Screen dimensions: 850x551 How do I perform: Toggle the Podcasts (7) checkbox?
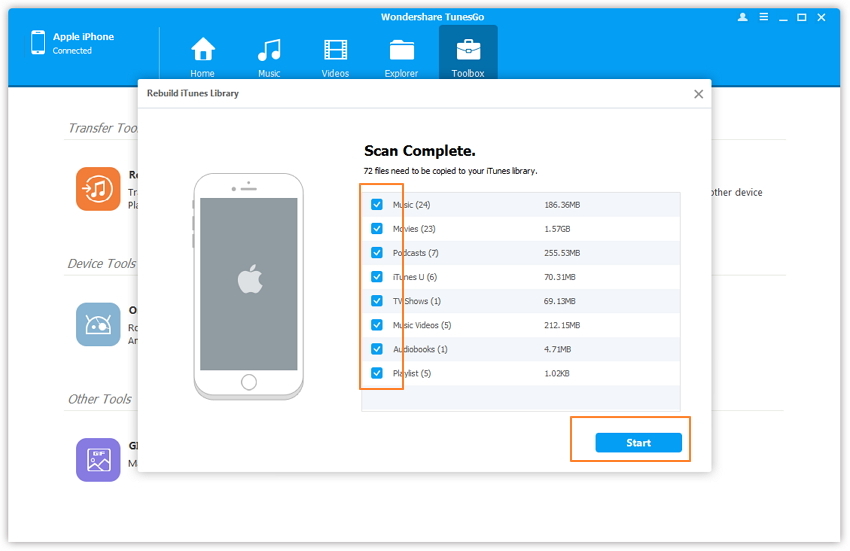(377, 253)
